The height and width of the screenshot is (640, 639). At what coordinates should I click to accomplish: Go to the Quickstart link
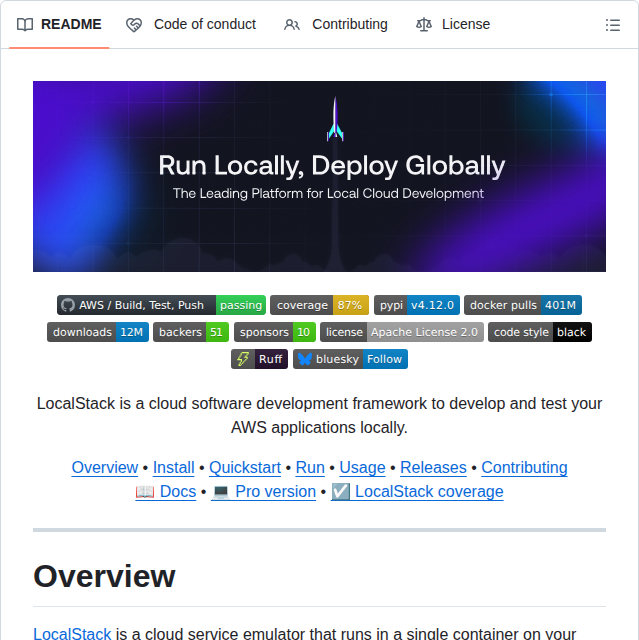tap(245, 467)
